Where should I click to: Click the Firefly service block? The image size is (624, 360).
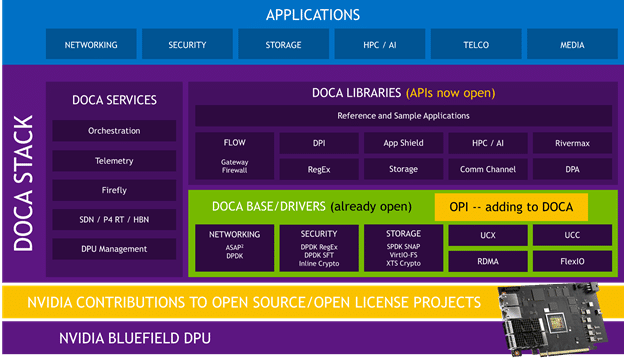coord(114,190)
